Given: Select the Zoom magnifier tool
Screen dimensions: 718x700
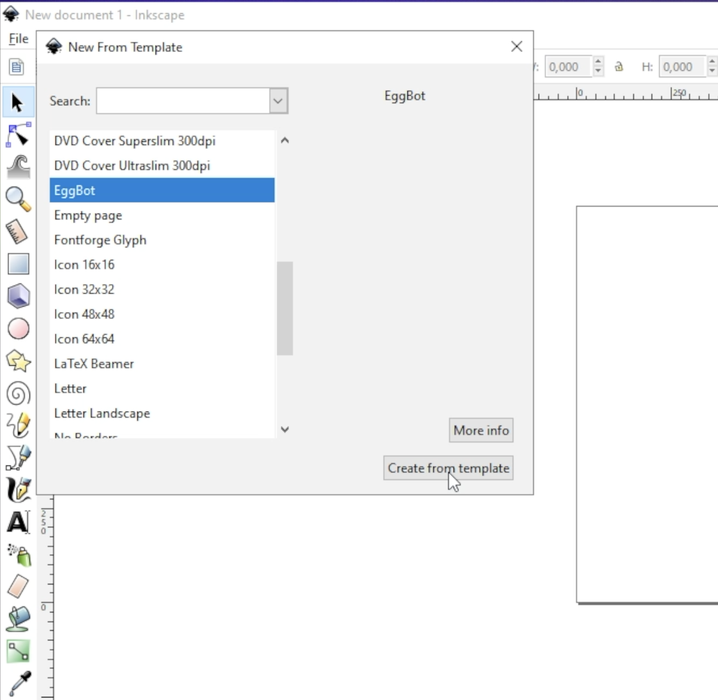Looking at the screenshot, I should 18,199.
